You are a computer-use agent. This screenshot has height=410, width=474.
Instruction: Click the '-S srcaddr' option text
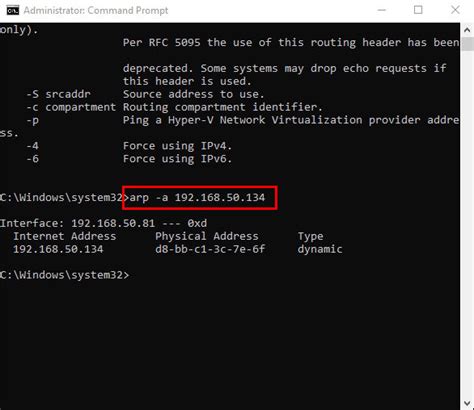pyautogui.click(x=58, y=94)
